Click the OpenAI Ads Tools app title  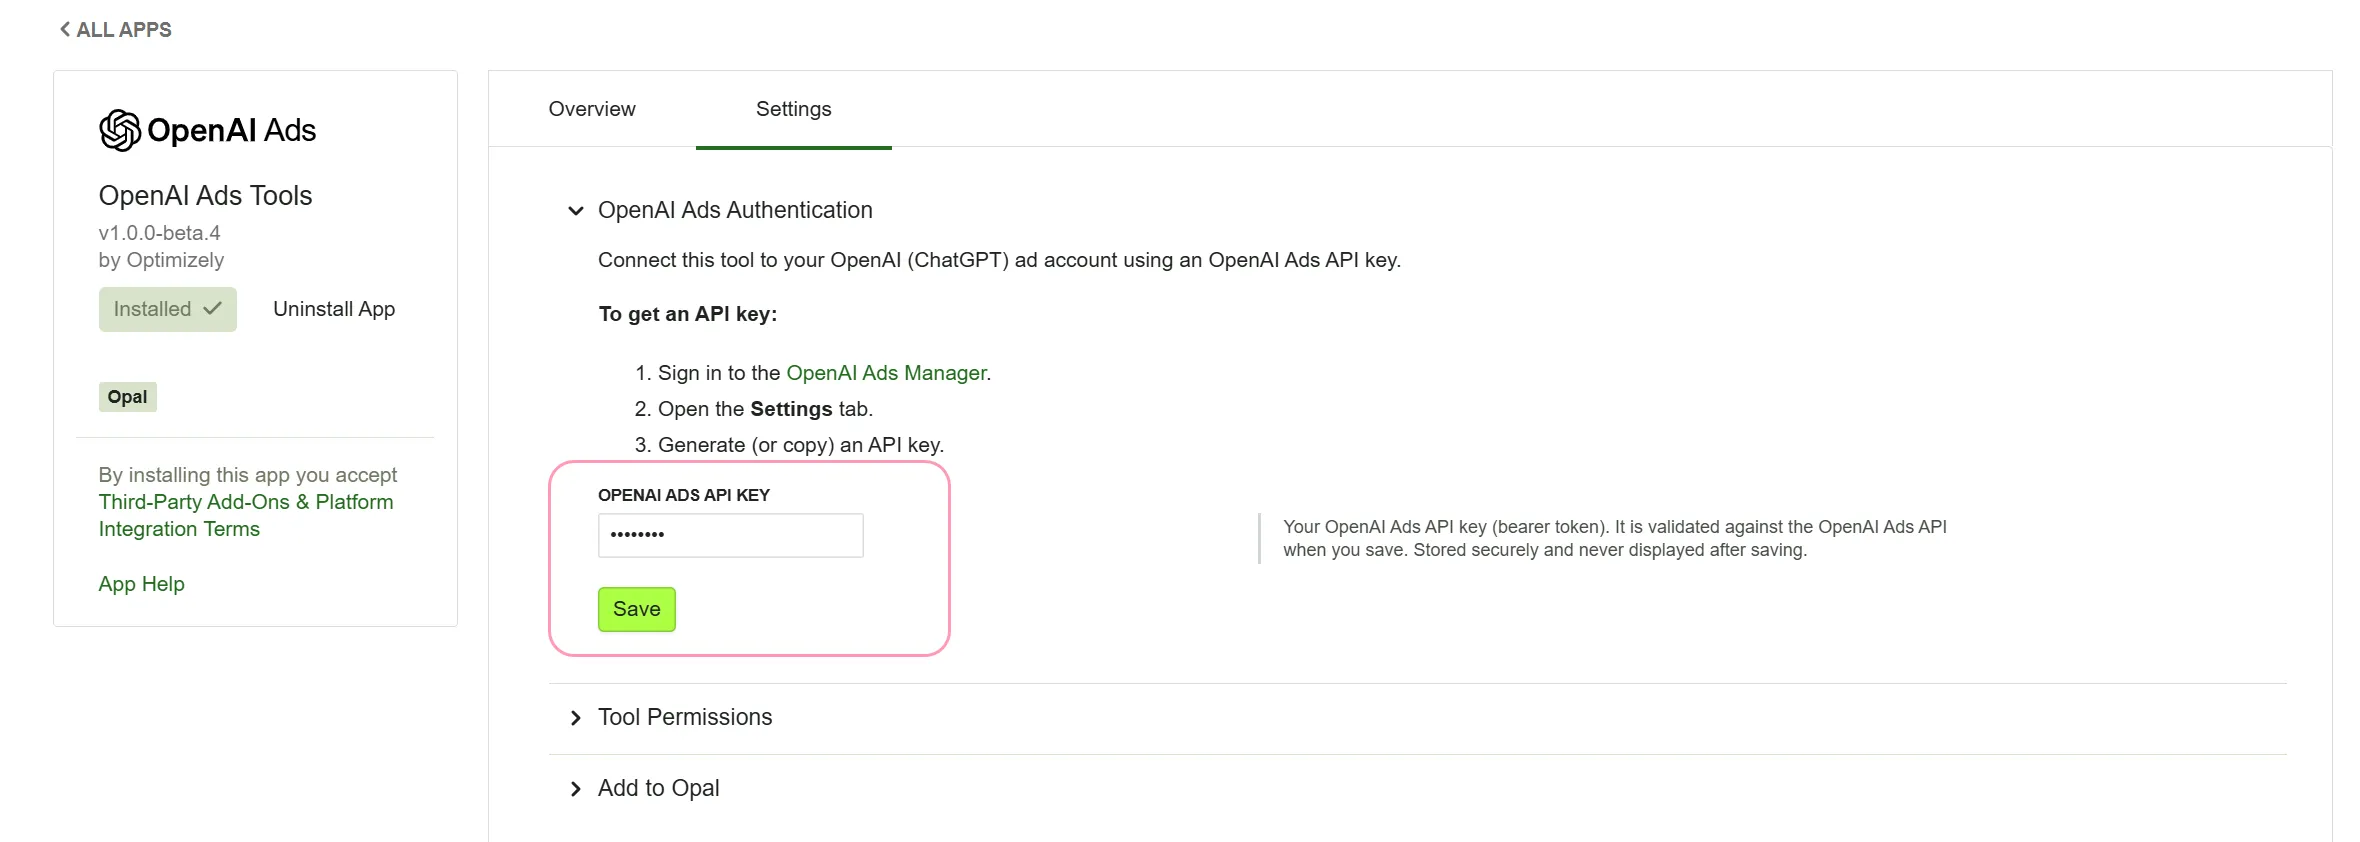[205, 195]
